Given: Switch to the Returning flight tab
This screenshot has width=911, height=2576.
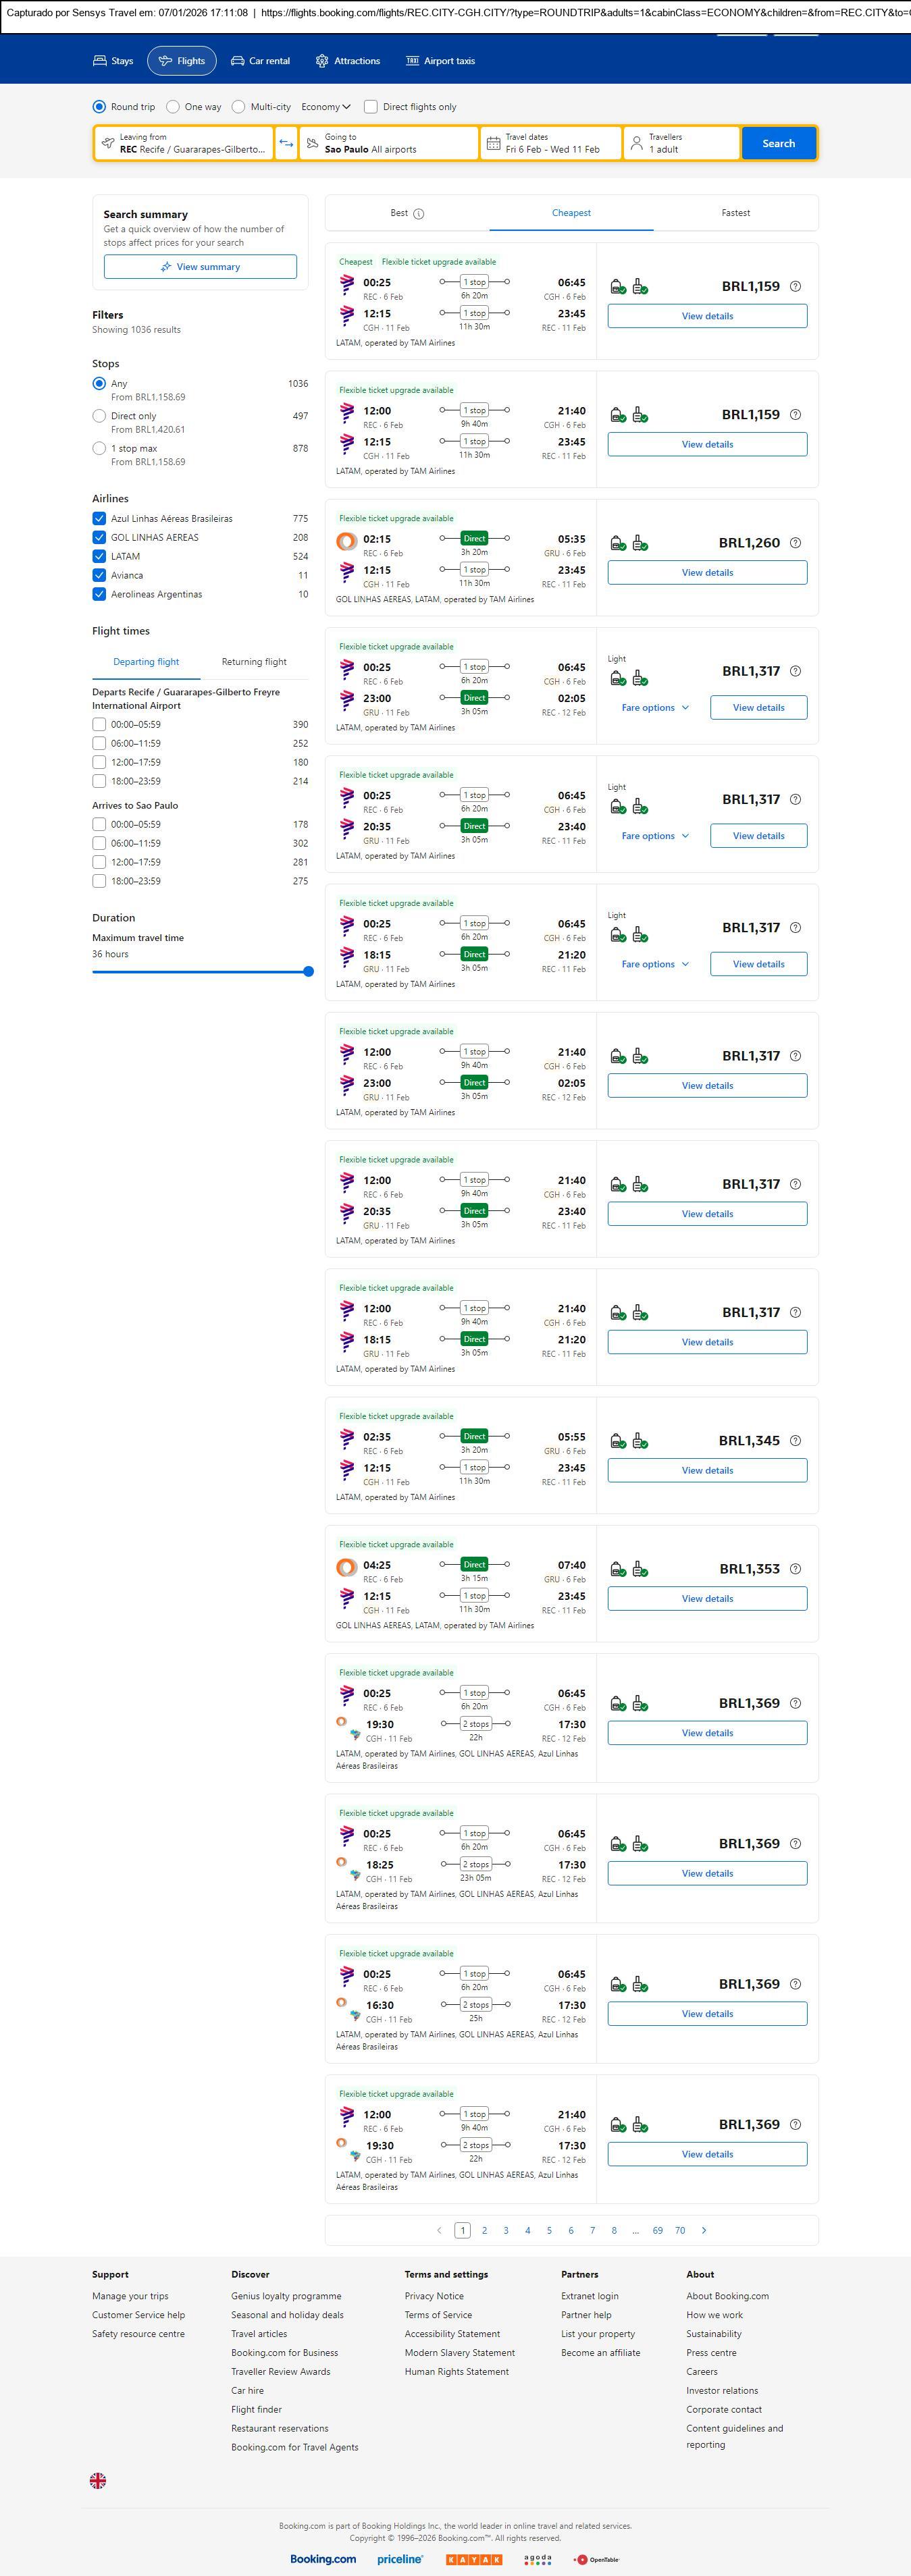Looking at the screenshot, I should click(x=254, y=662).
